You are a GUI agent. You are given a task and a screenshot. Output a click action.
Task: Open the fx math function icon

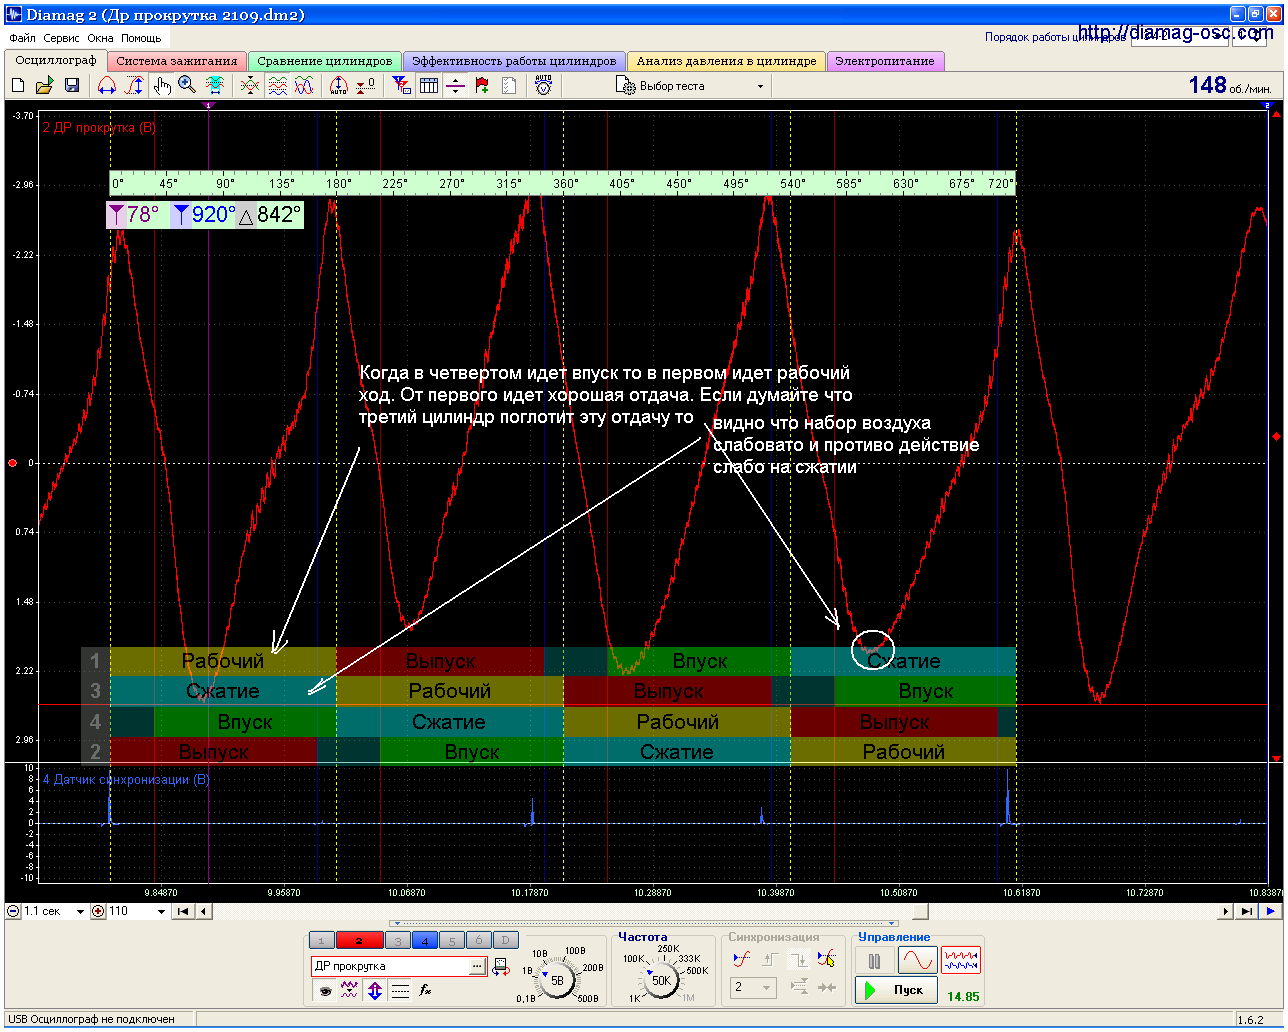pyautogui.click(x=425, y=990)
